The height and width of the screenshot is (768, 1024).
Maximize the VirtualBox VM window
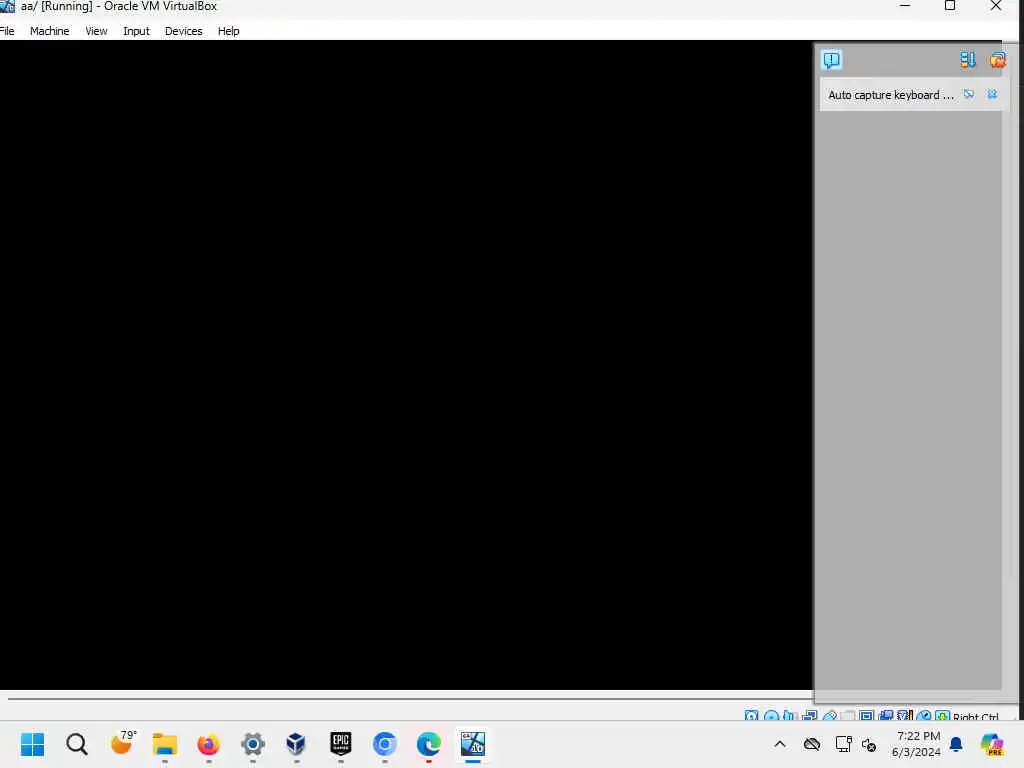pyautogui.click(x=950, y=6)
